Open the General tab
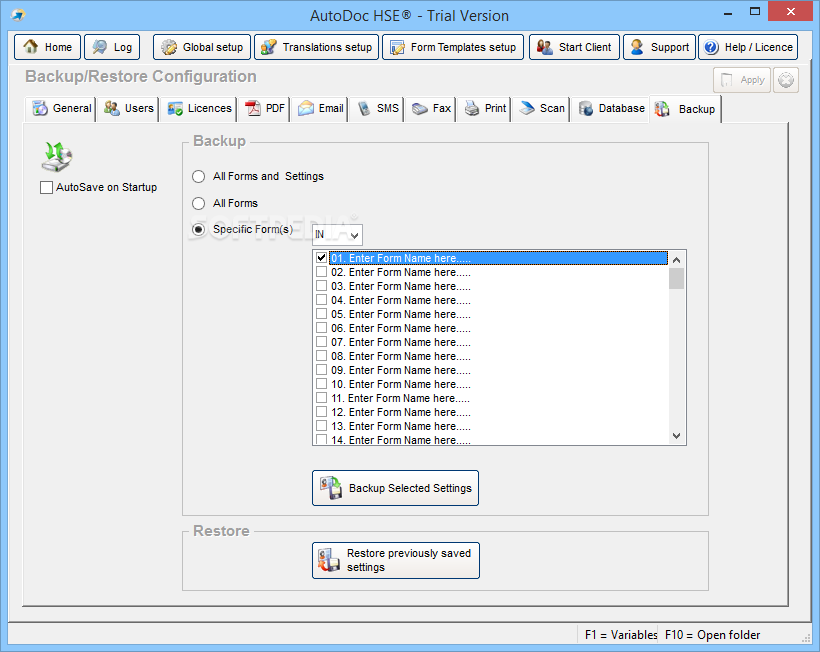The image size is (820, 652). (61, 108)
